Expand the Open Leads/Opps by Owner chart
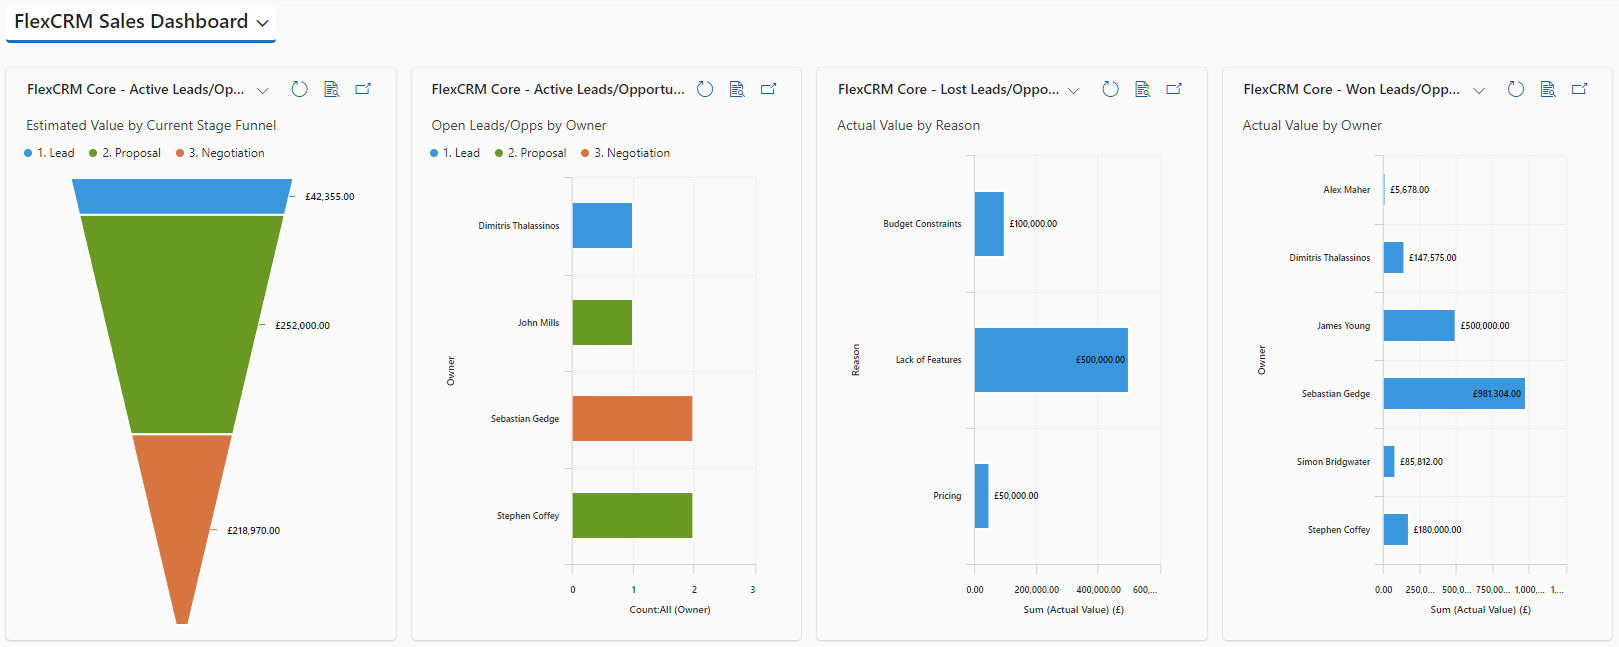Screen dimensions: 1619x647 coord(769,89)
